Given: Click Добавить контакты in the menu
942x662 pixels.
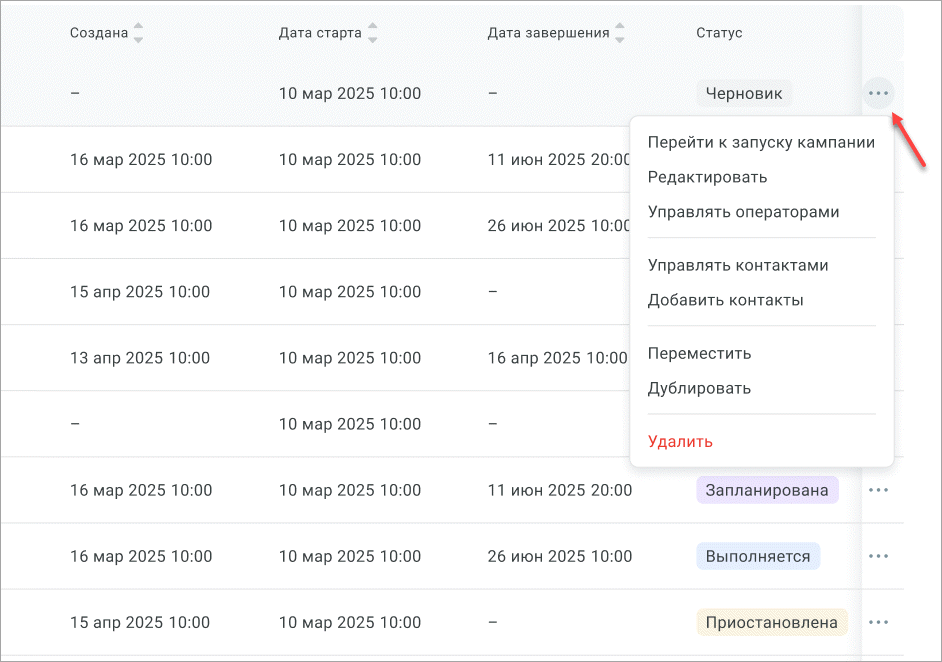Looking at the screenshot, I should [x=725, y=300].
